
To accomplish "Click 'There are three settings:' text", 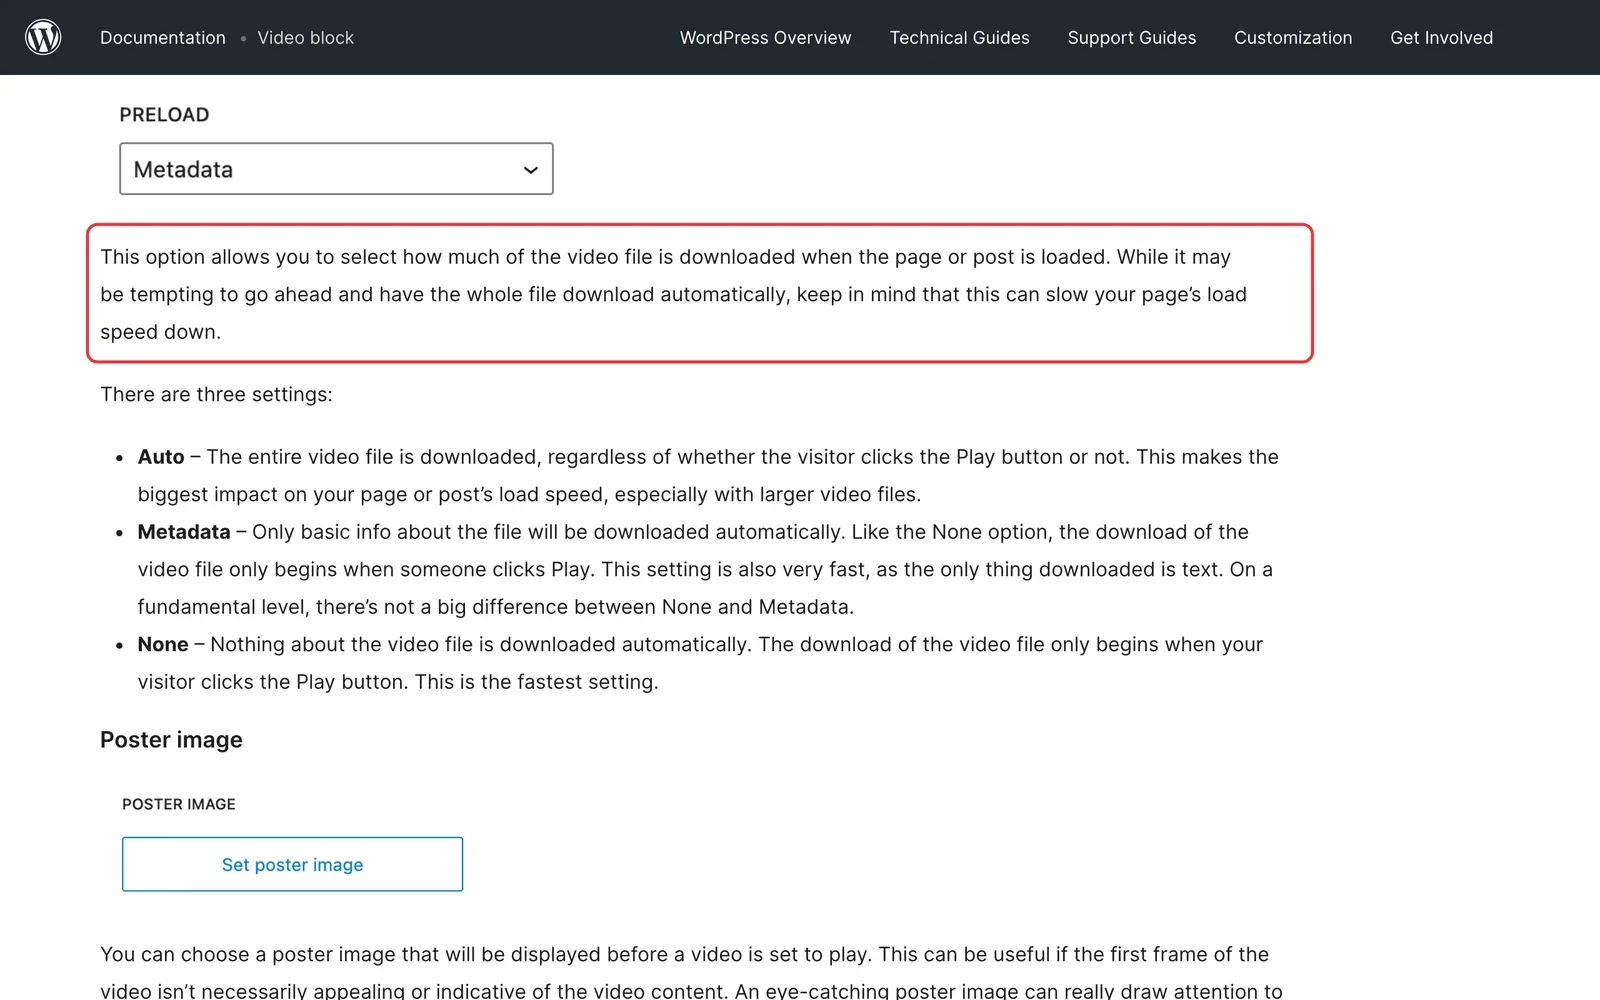I will (216, 395).
